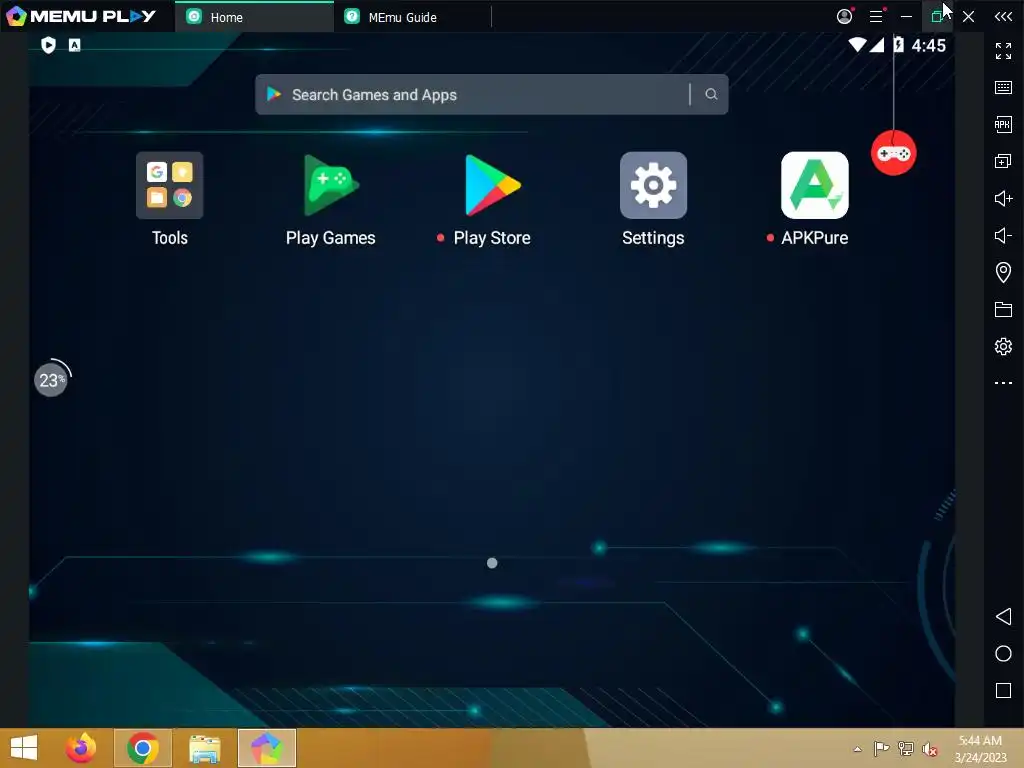Install APK from sidebar icon
The width and height of the screenshot is (1024, 768).
coord(1003,124)
